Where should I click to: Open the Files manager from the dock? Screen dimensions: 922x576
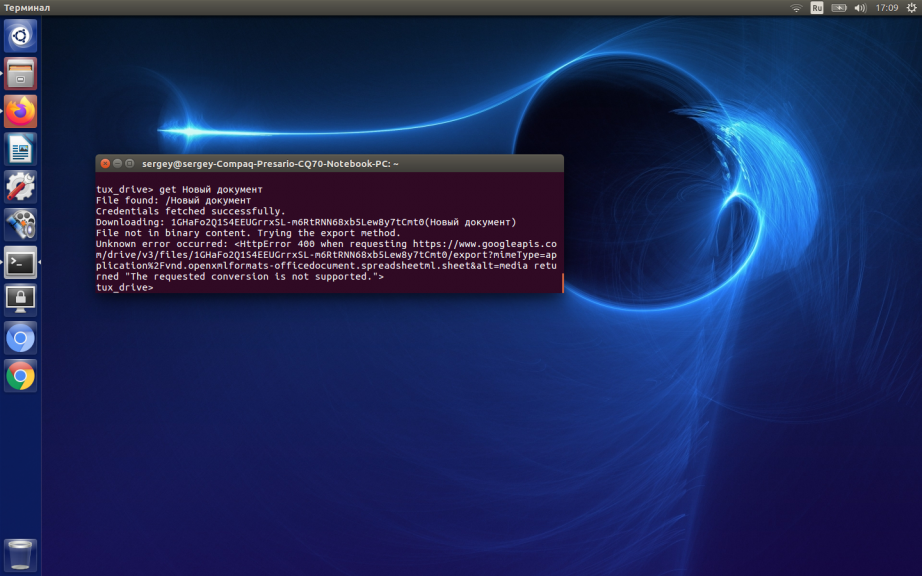[20, 73]
